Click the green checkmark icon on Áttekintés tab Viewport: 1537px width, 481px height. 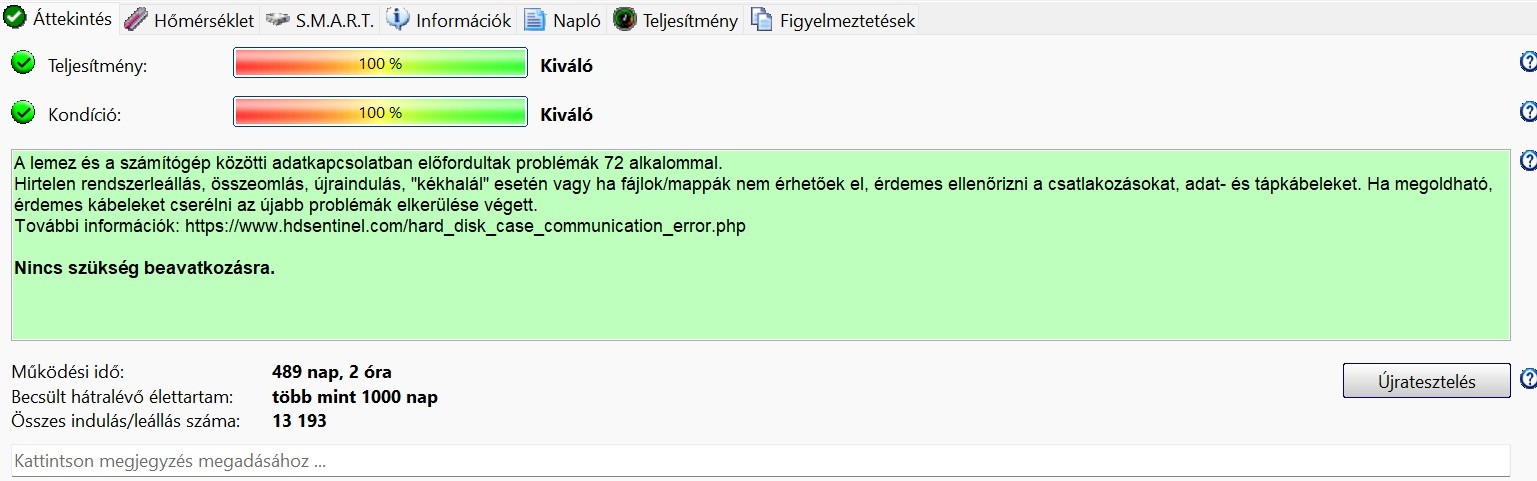point(15,19)
